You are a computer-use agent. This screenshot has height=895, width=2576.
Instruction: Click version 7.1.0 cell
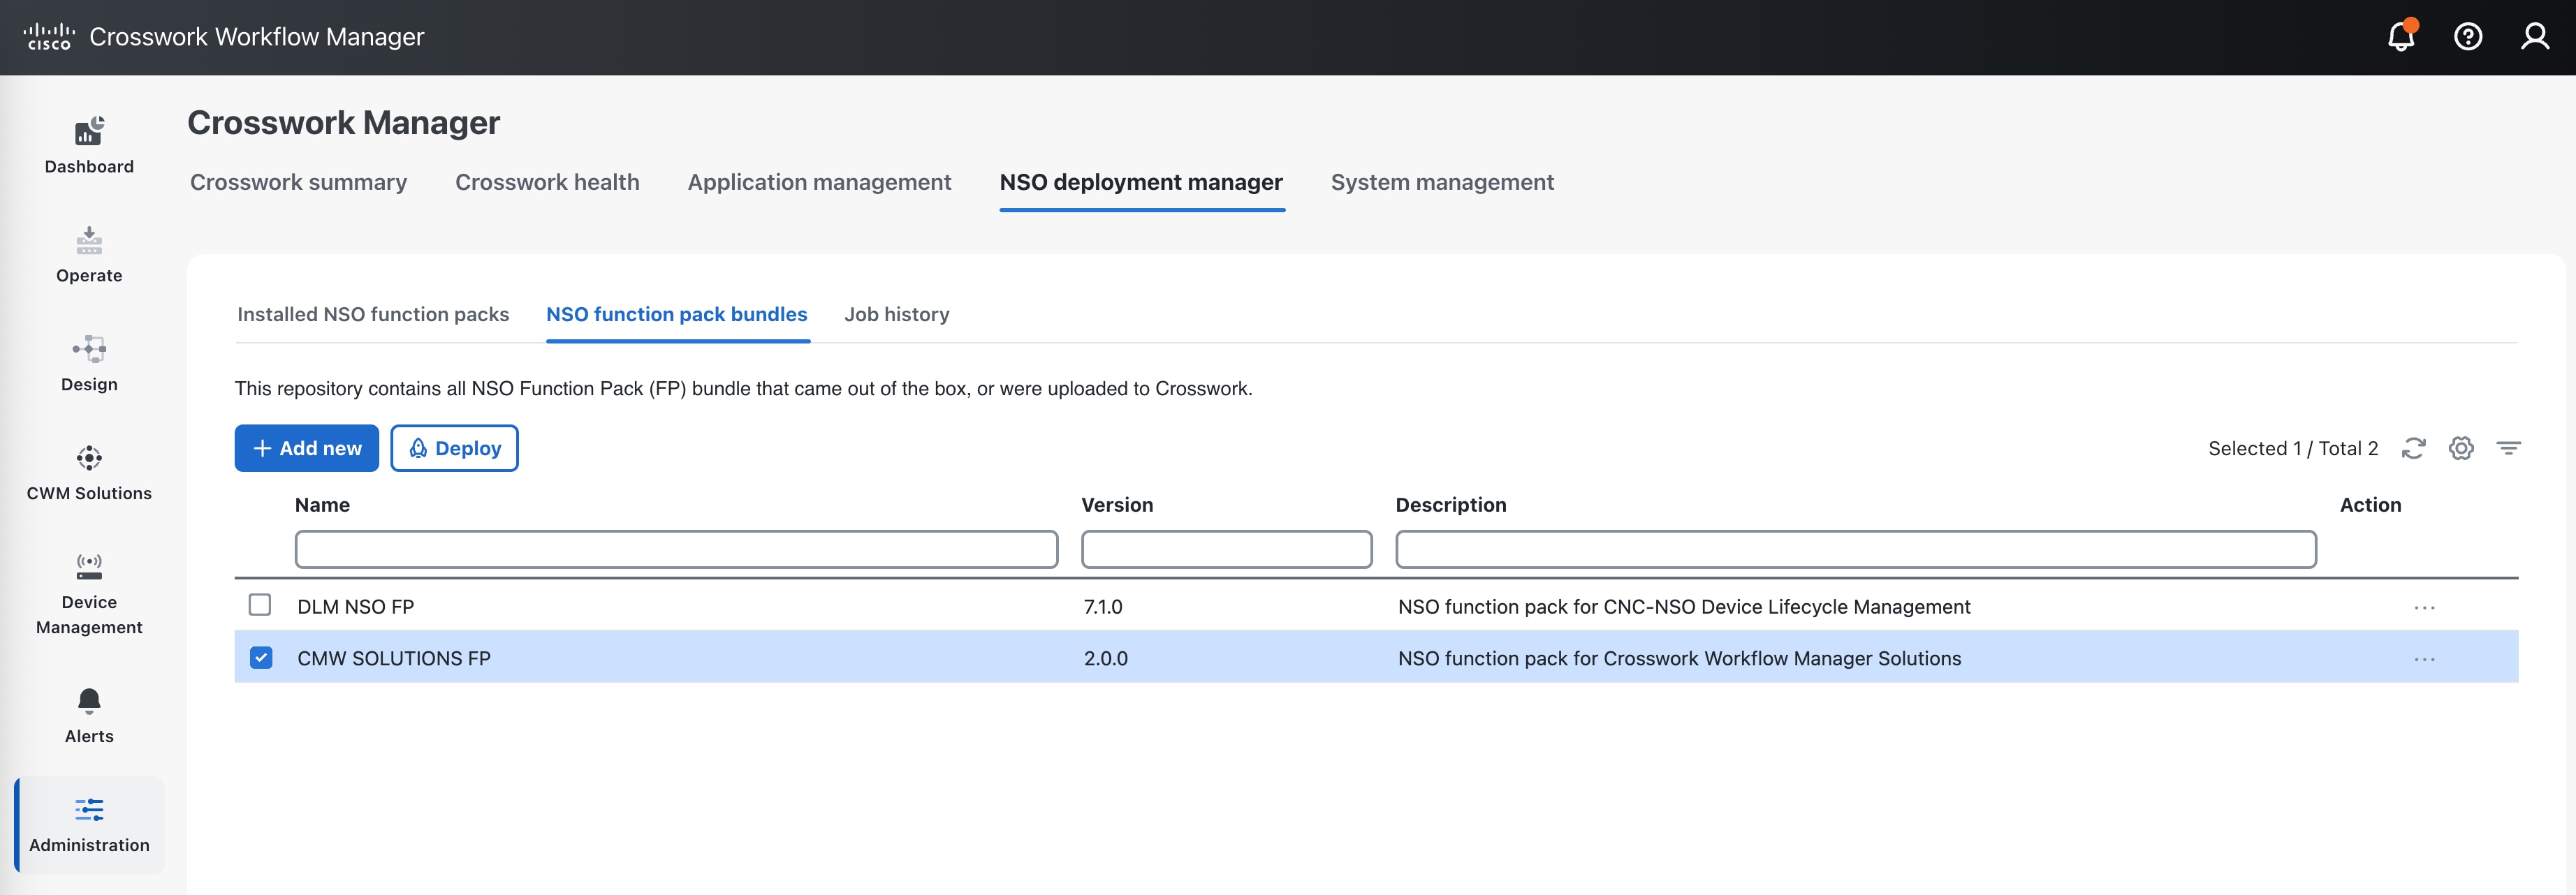point(1103,607)
